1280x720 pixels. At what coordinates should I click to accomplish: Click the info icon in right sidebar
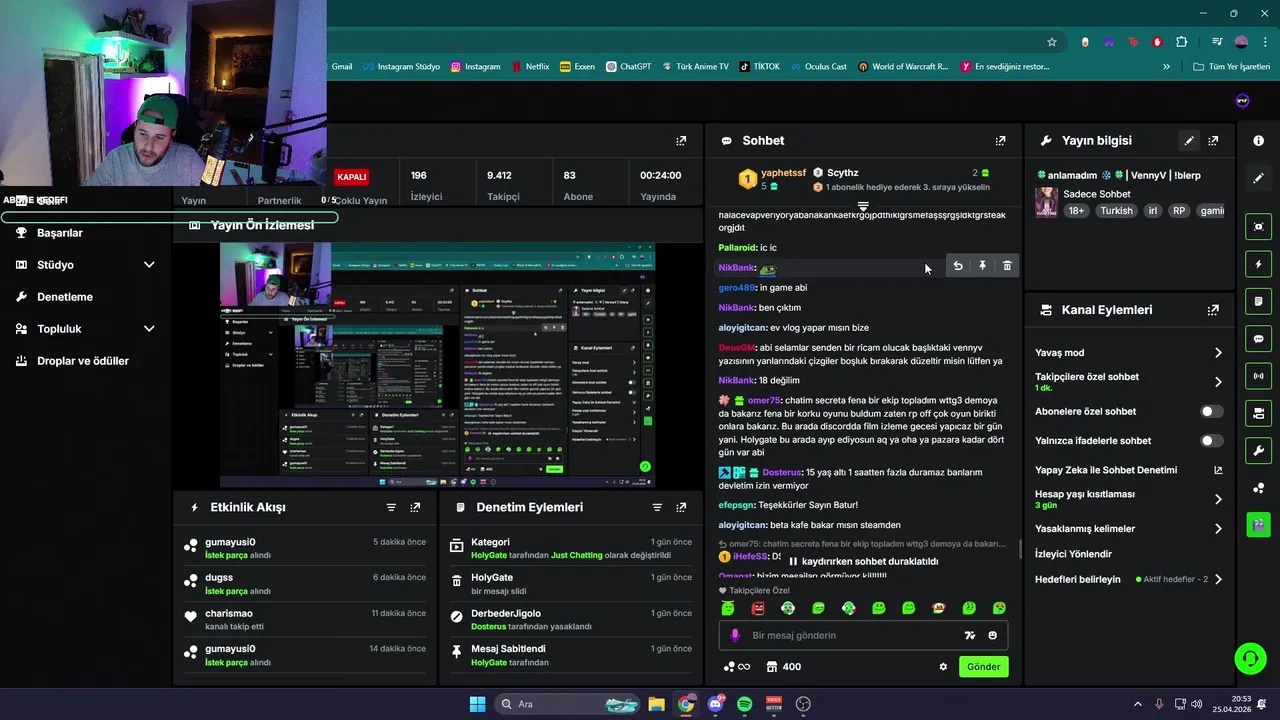tap(1258, 141)
